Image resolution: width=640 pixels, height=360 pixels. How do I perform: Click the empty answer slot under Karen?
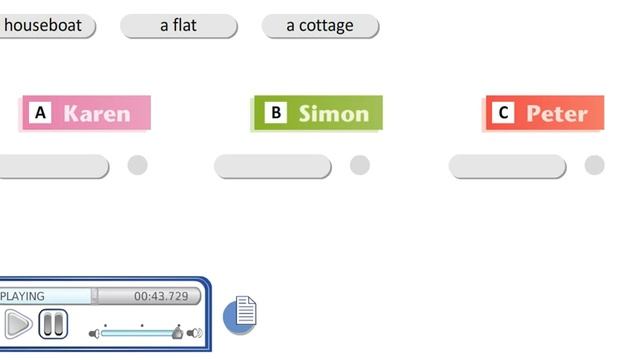point(53,166)
